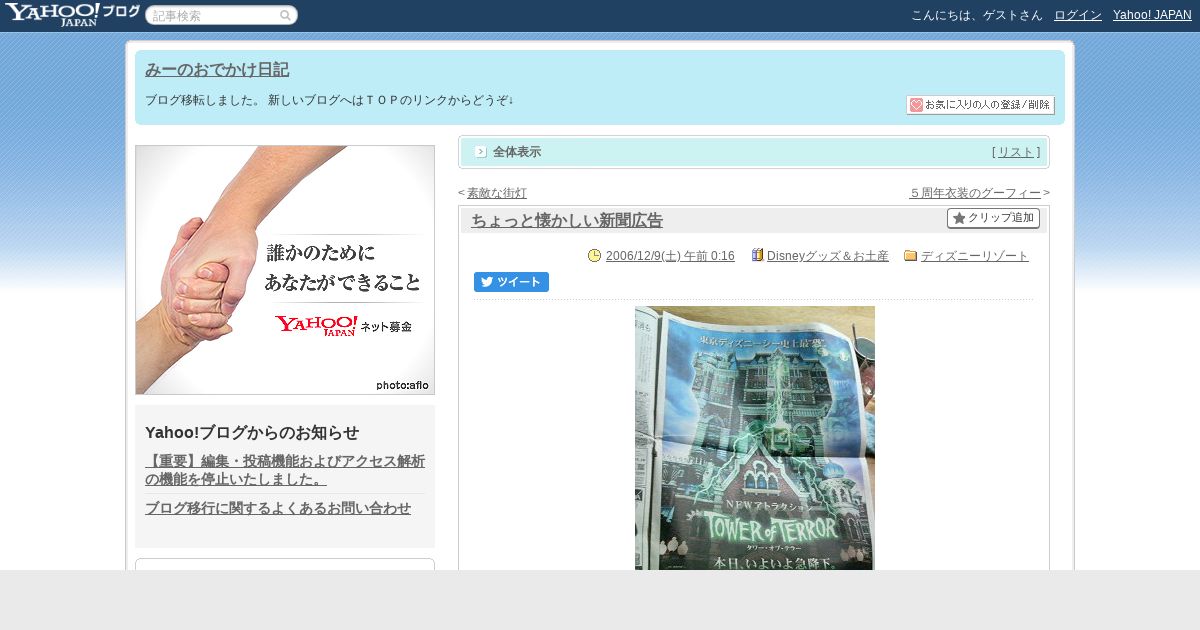Click the Yahoo! ネット募金 banner ad
Screen dimensions: 1200x630
click(x=285, y=270)
